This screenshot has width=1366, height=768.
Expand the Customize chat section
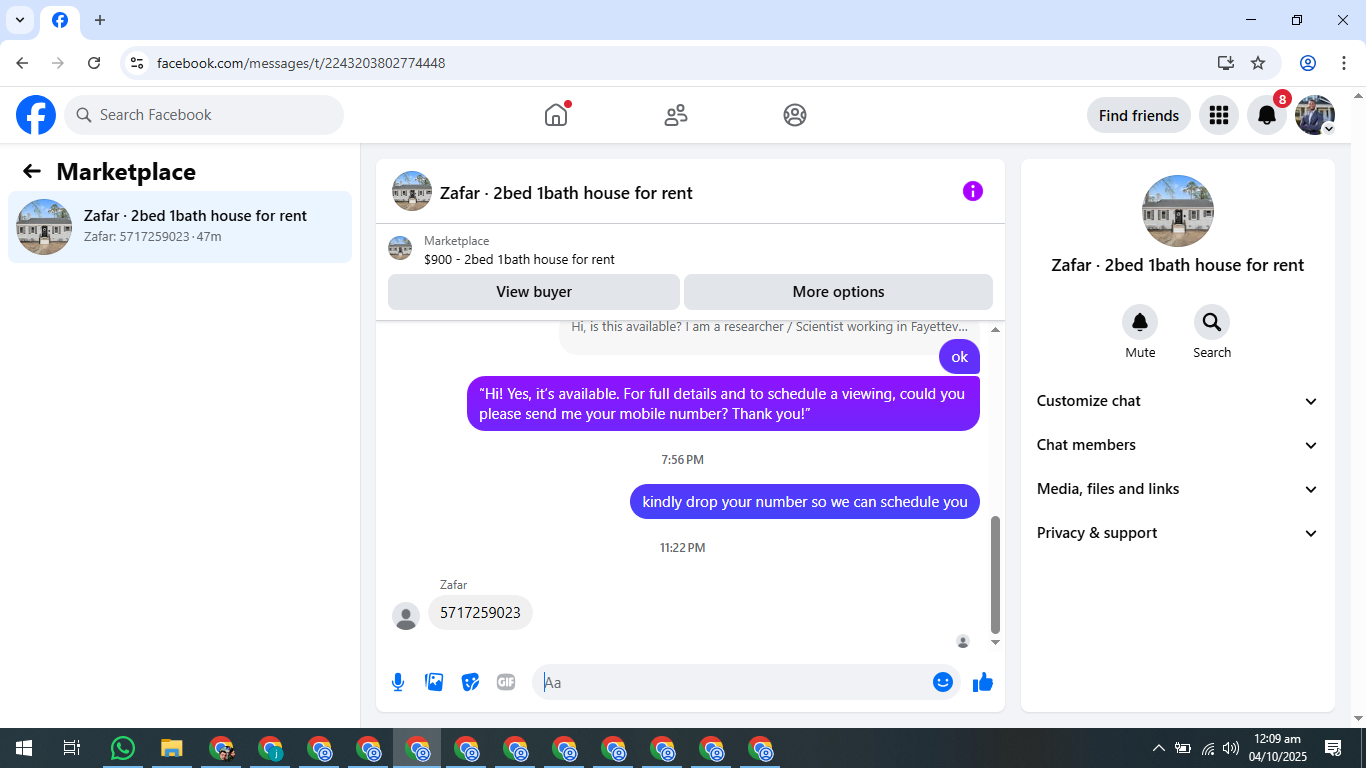[x=1178, y=401]
